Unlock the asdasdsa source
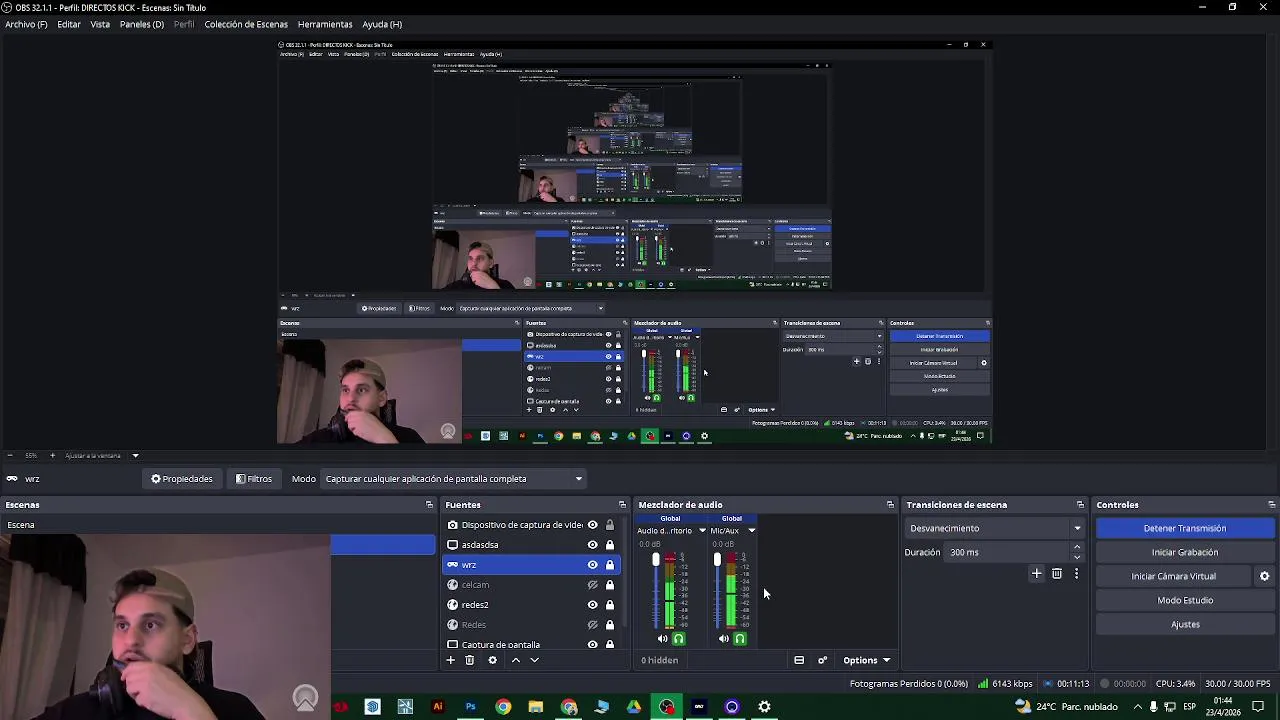This screenshot has height=720, width=1280. pyautogui.click(x=610, y=545)
